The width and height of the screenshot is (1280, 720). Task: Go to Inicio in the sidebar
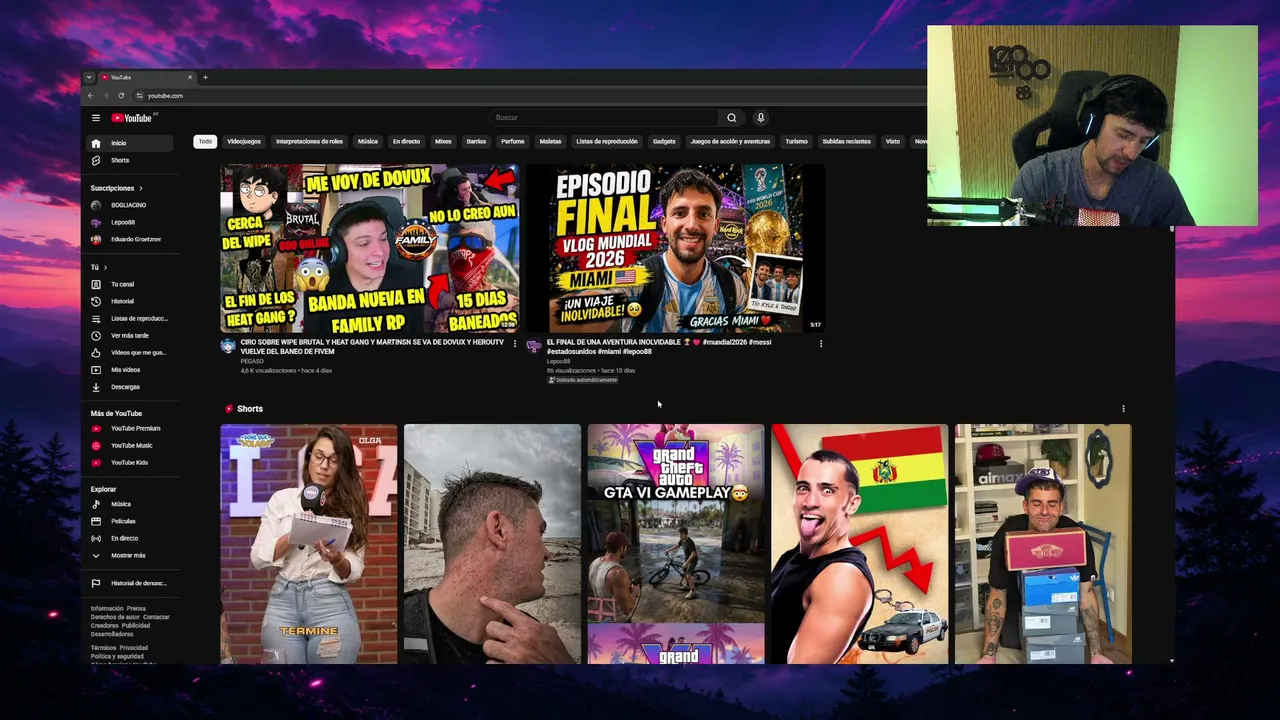pos(130,143)
